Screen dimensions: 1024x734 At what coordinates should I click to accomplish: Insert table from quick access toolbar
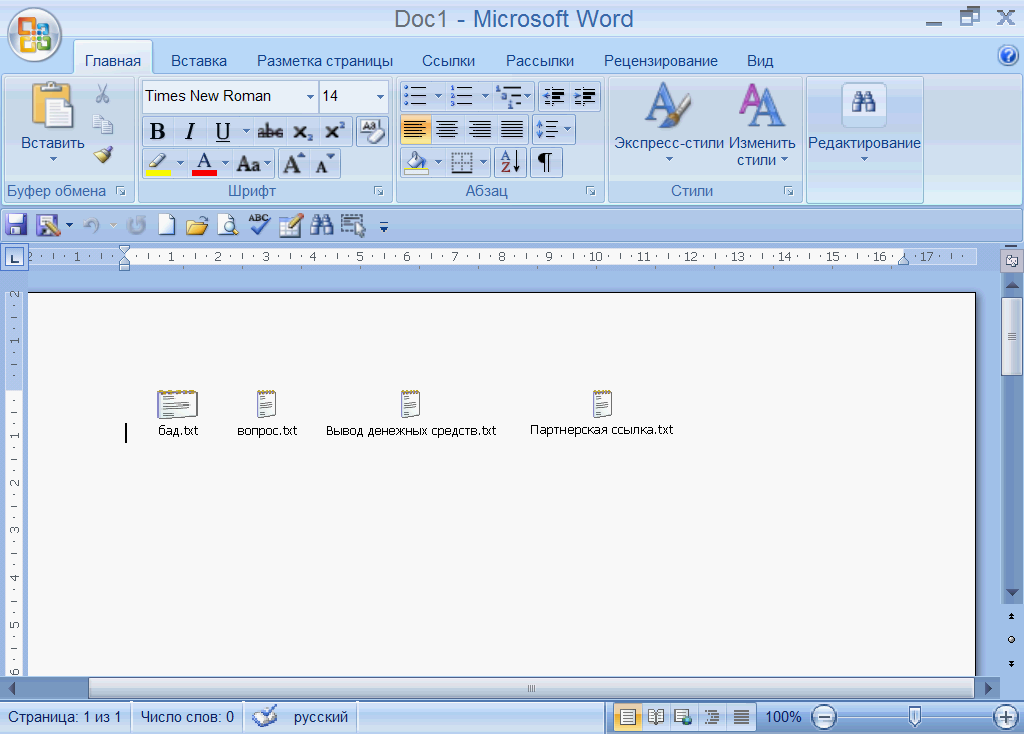[291, 225]
